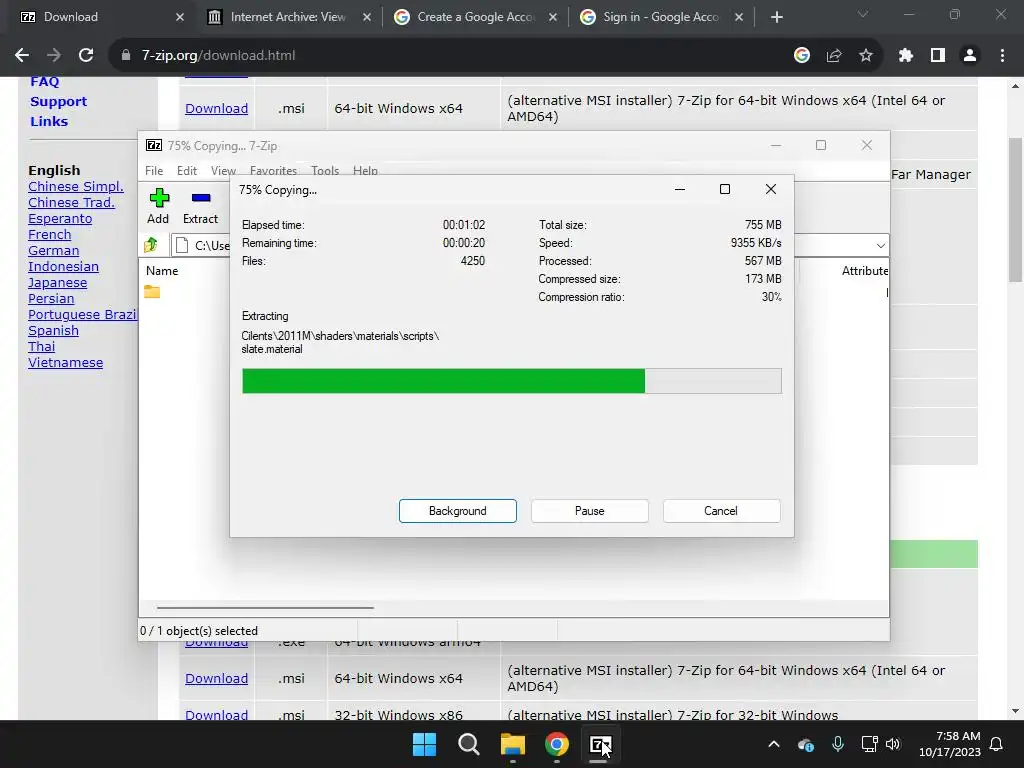Open File Explorer from taskbar
Image resolution: width=1024 pixels, height=768 pixels.
tap(513, 744)
